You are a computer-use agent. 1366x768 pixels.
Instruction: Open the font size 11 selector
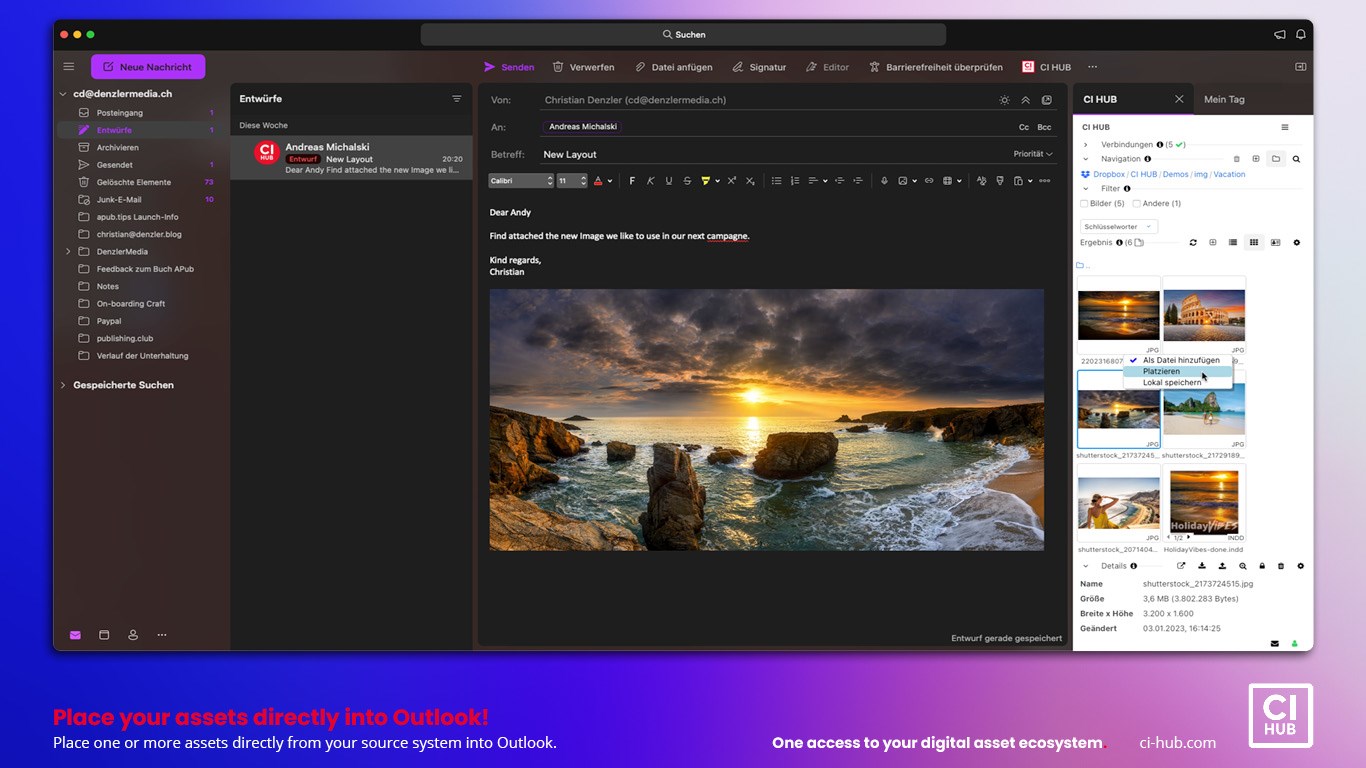pos(572,181)
